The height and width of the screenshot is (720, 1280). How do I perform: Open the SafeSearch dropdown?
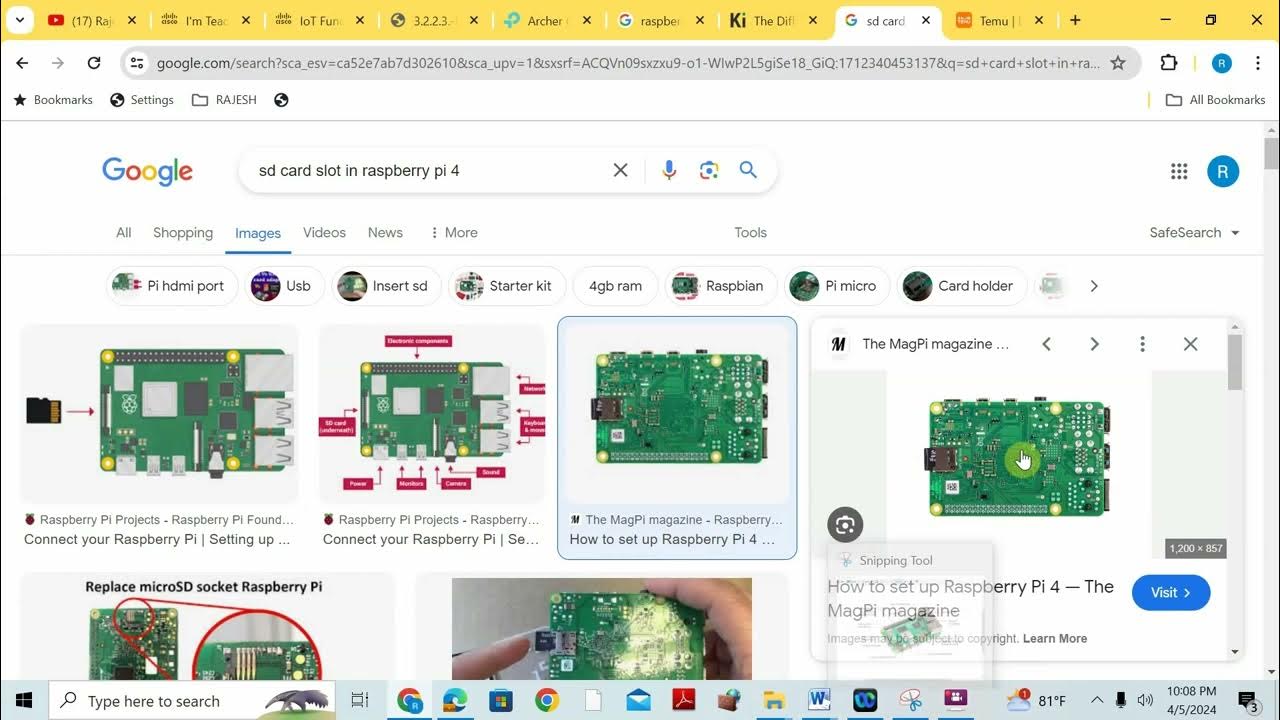pos(1194,232)
